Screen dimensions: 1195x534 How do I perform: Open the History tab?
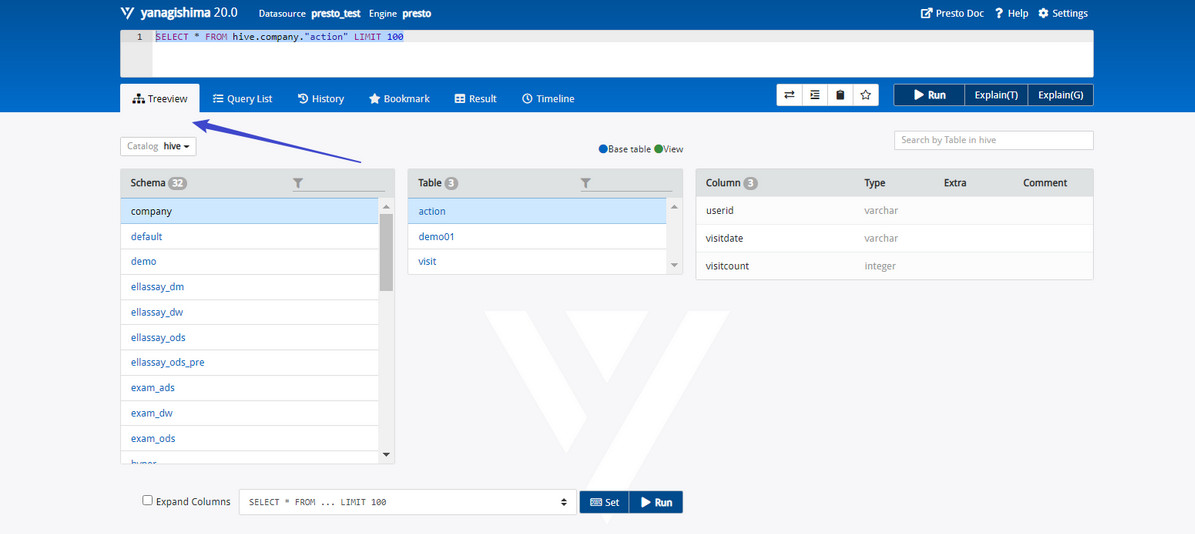(x=321, y=98)
